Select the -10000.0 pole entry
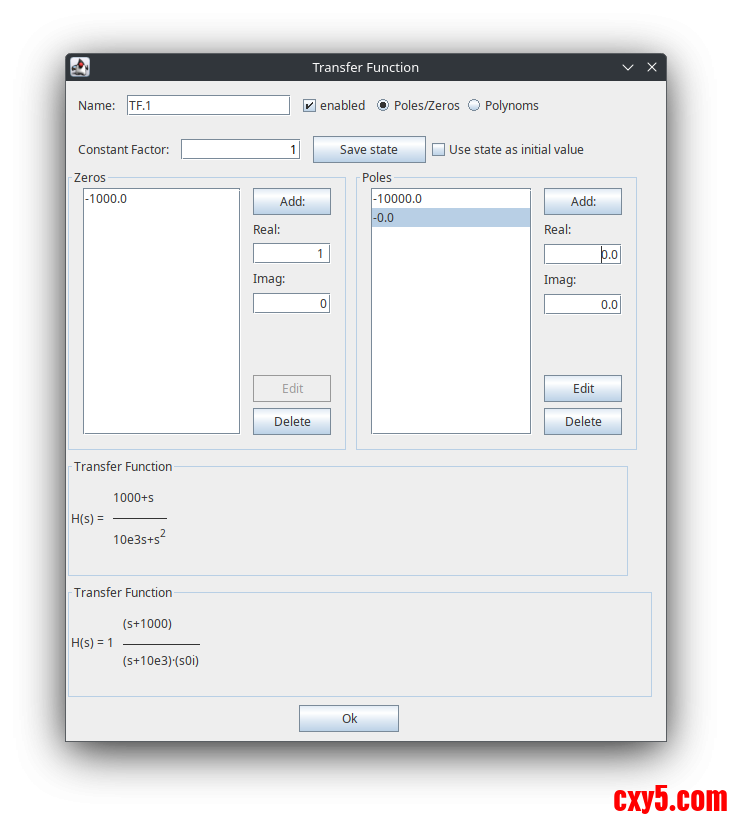The image size is (732, 819). pyautogui.click(x=450, y=199)
